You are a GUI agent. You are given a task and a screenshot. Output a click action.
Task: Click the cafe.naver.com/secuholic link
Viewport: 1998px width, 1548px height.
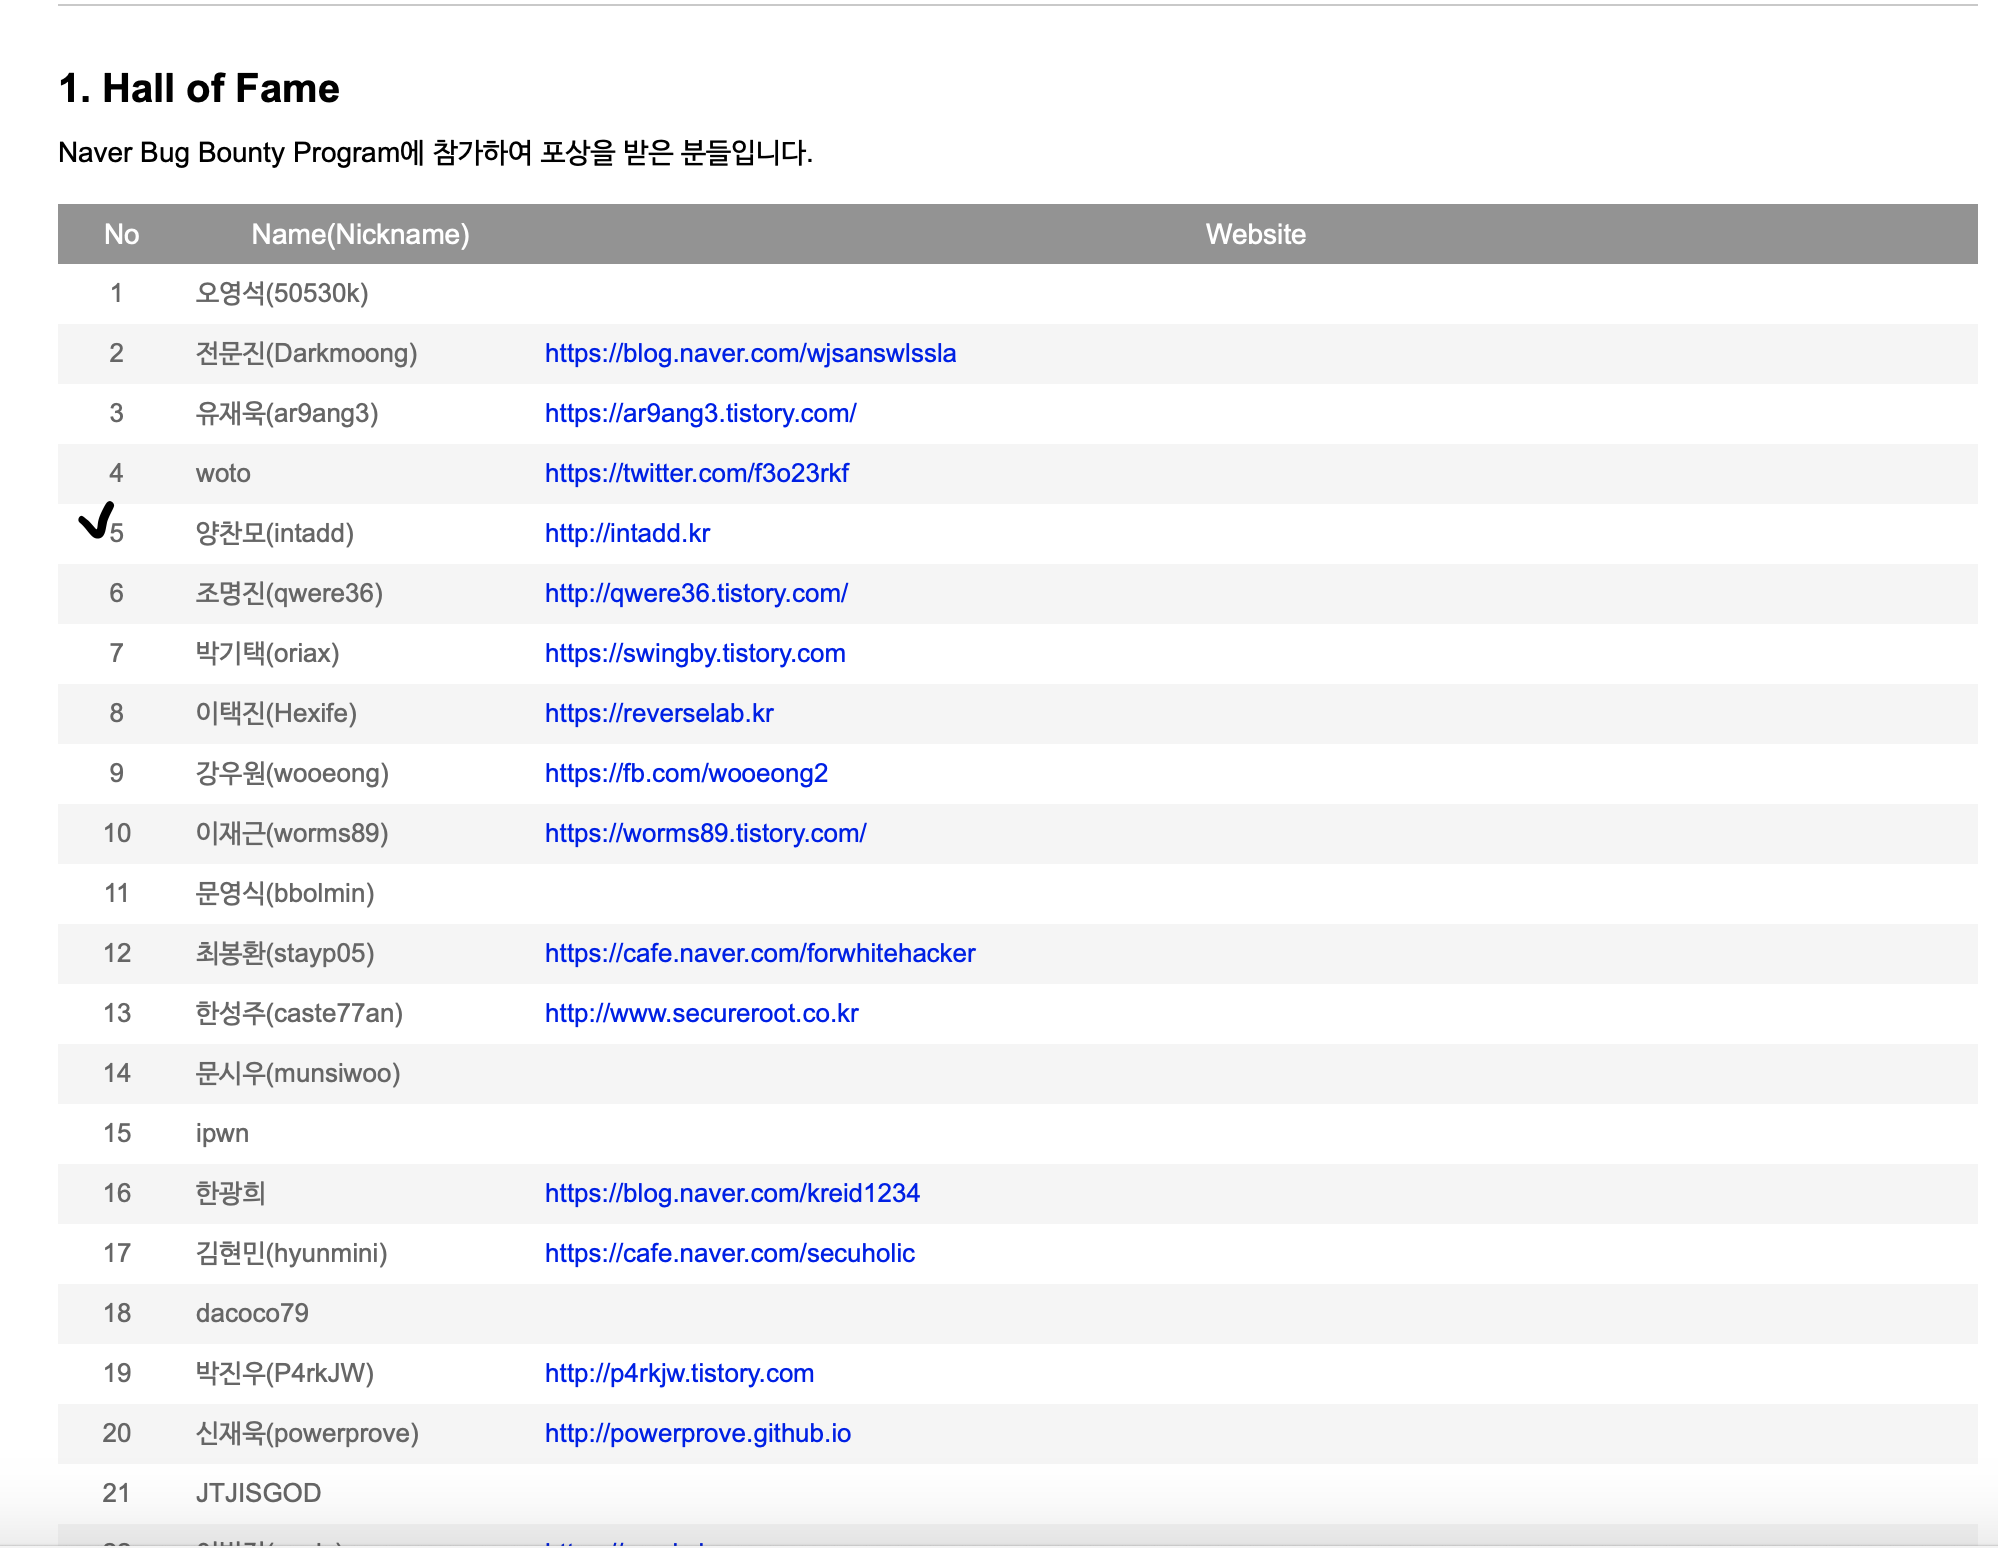coord(729,1253)
